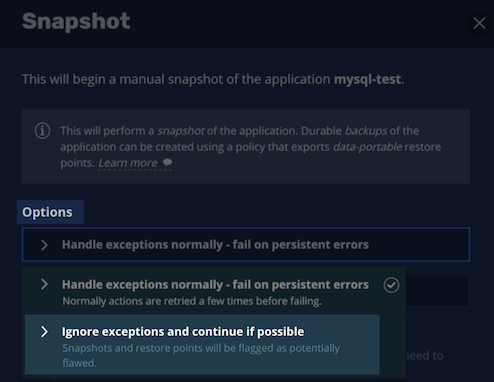Close the Snapshot dialog with the X
494x382 pixels.
pyautogui.click(x=479, y=23)
